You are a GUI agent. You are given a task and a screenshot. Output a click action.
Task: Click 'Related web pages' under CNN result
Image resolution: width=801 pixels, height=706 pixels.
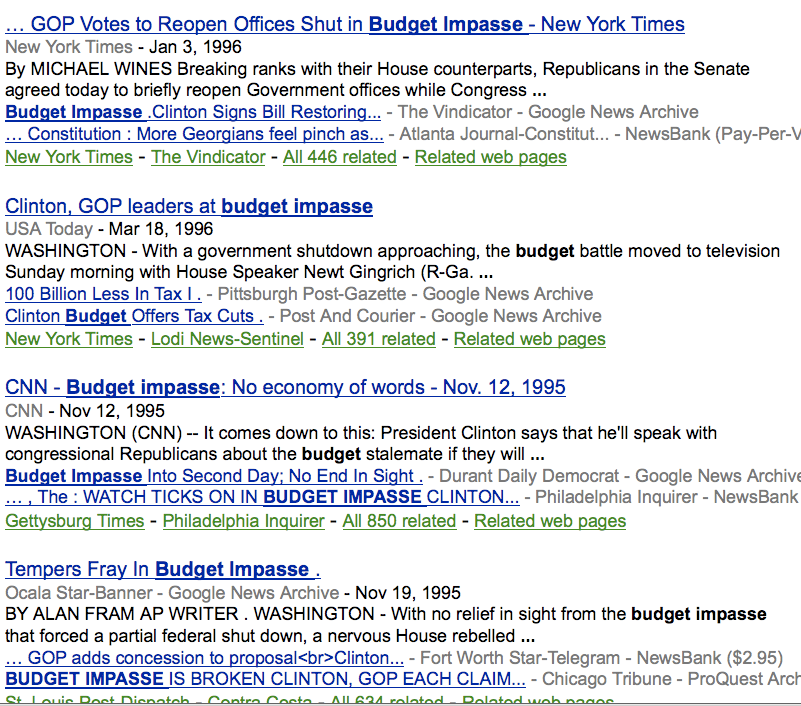[550, 521]
